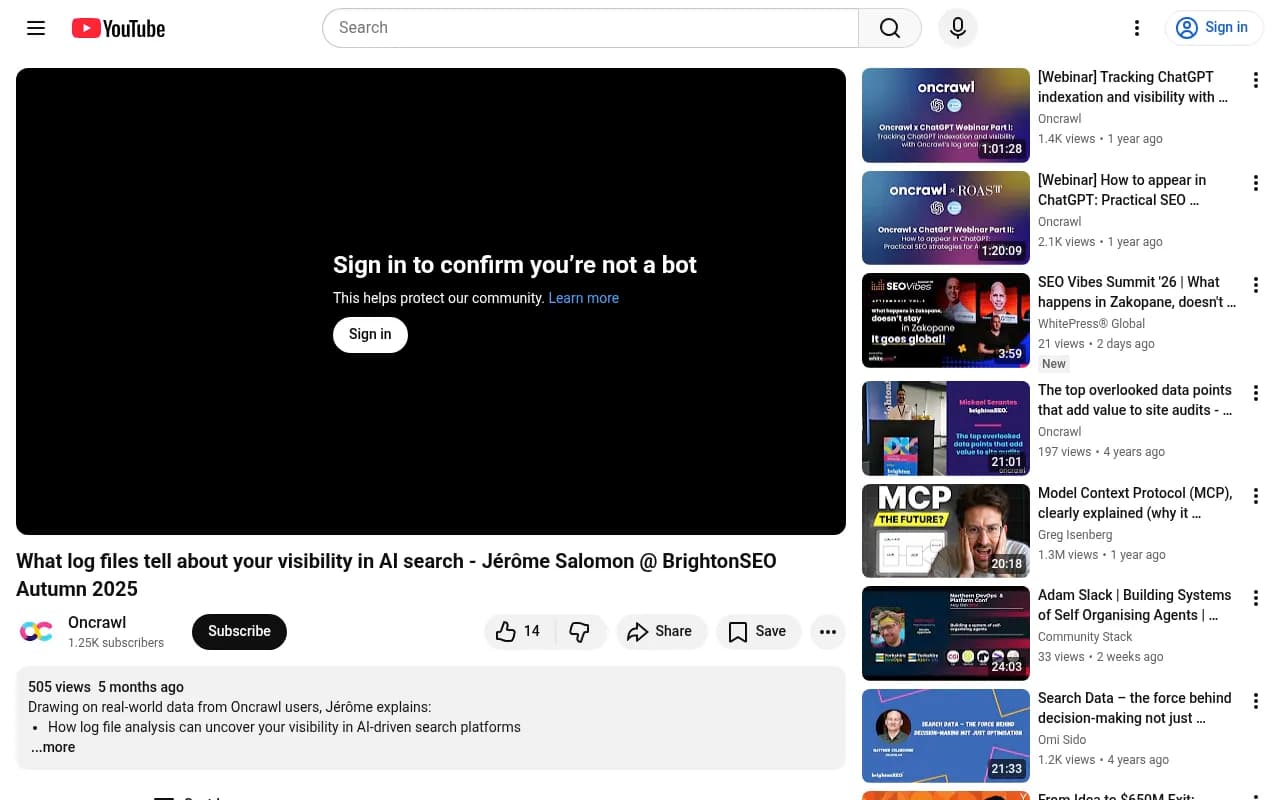Open title 'Model Context Protocol (MCP), clearly explained'
This screenshot has width=1280, height=800.
pos(1135,503)
